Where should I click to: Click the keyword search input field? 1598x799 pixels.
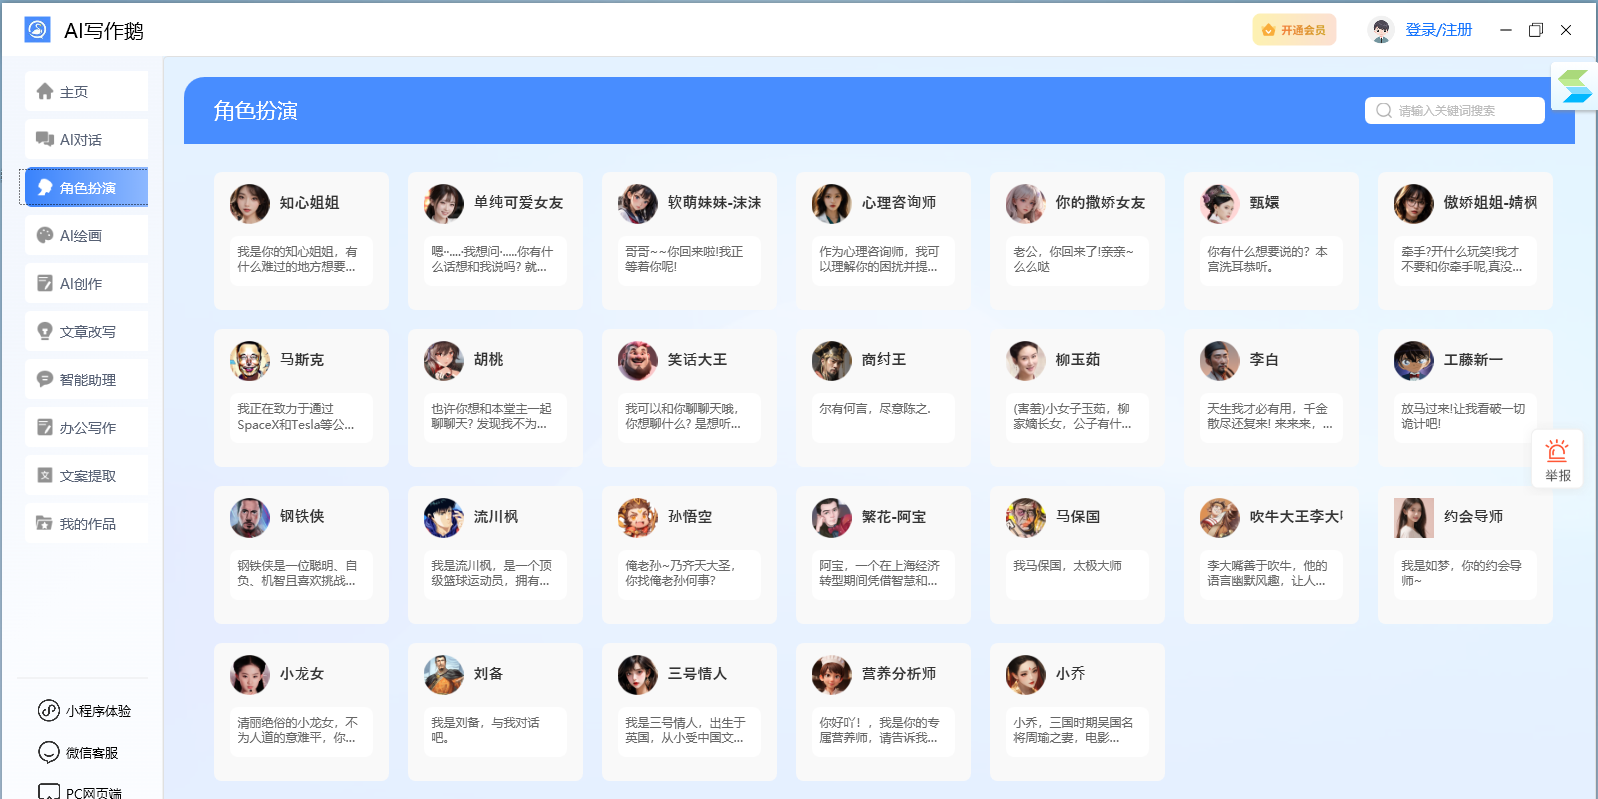pos(1454,111)
